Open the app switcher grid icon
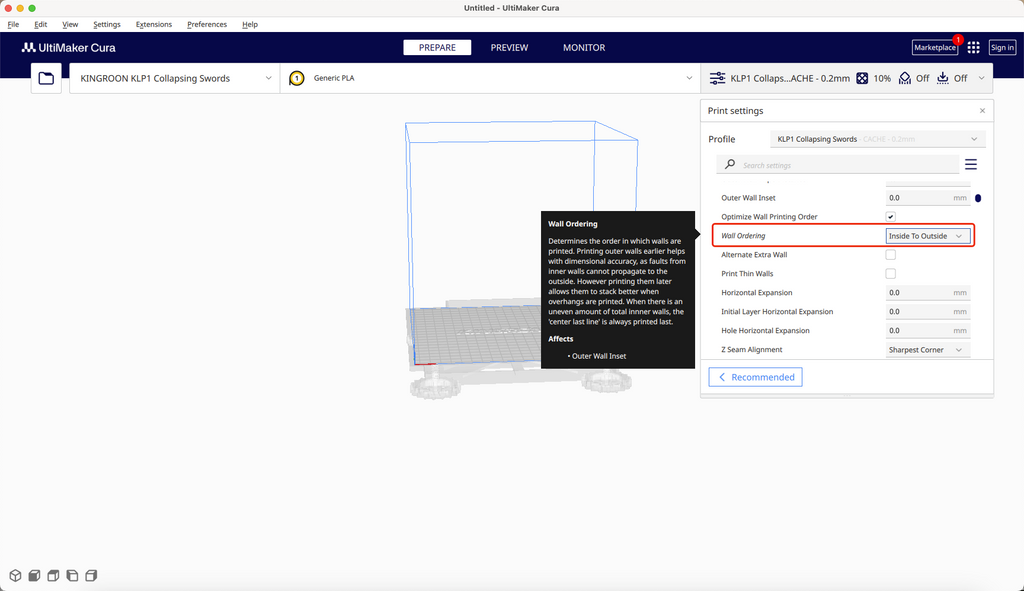Viewport: 1024px width, 591px height. 973,48
